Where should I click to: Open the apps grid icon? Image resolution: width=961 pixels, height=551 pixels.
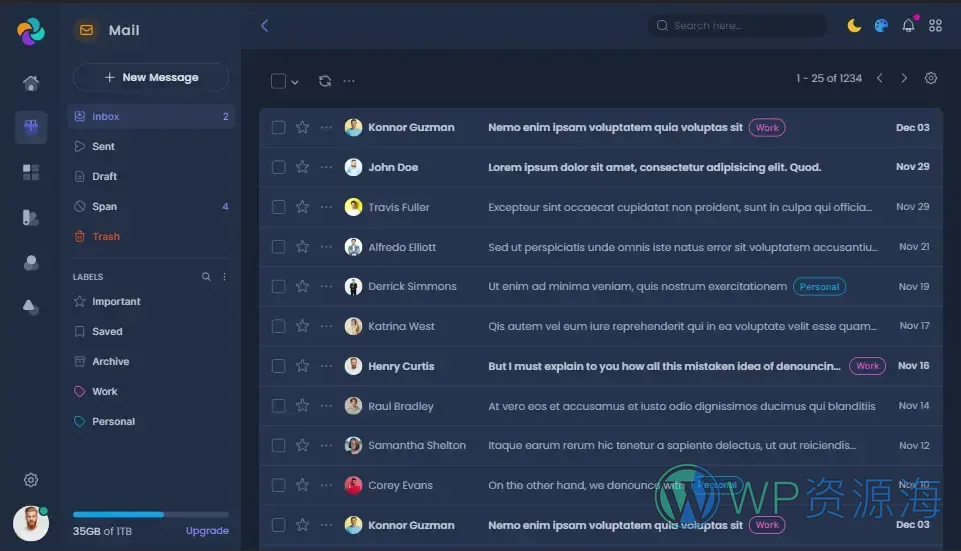pos(936,26)
